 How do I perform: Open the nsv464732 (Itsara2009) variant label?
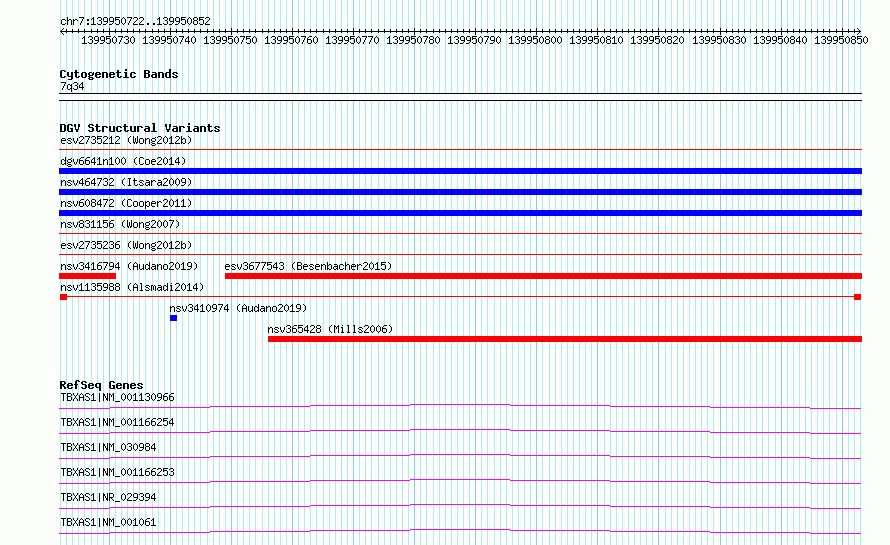click(x=126, y=182)
